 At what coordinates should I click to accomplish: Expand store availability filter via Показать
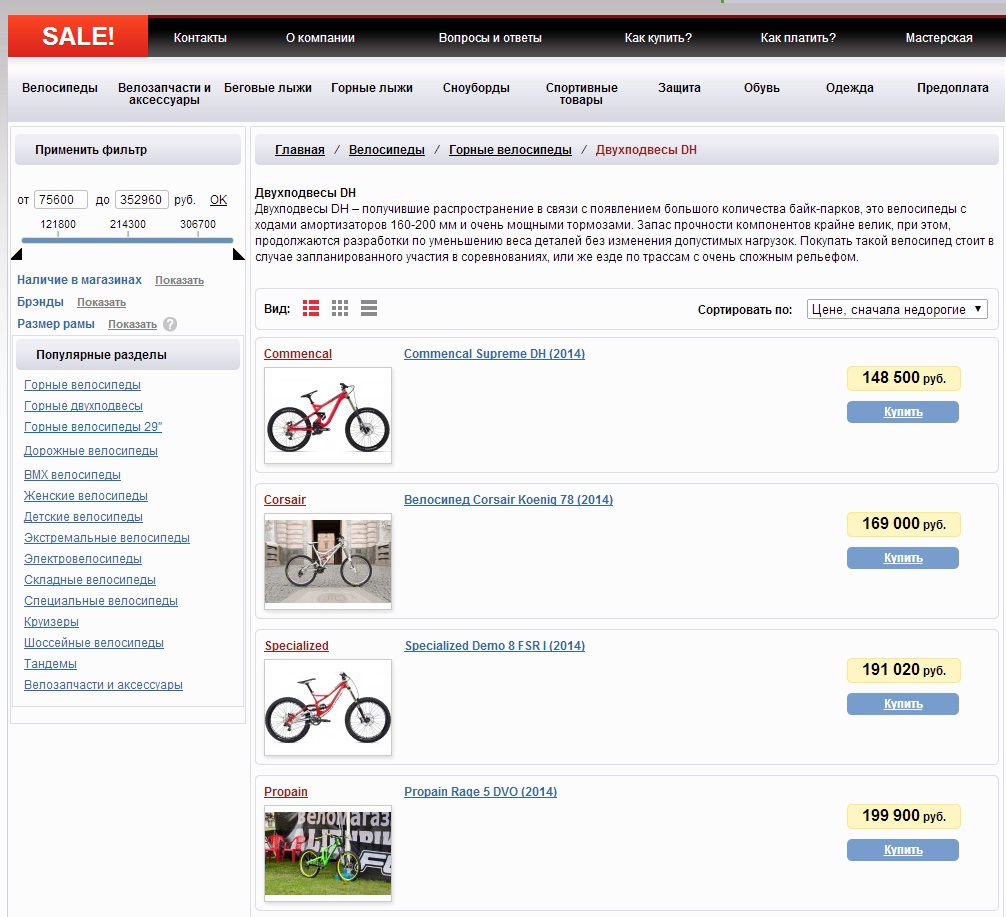coord(180,280)
